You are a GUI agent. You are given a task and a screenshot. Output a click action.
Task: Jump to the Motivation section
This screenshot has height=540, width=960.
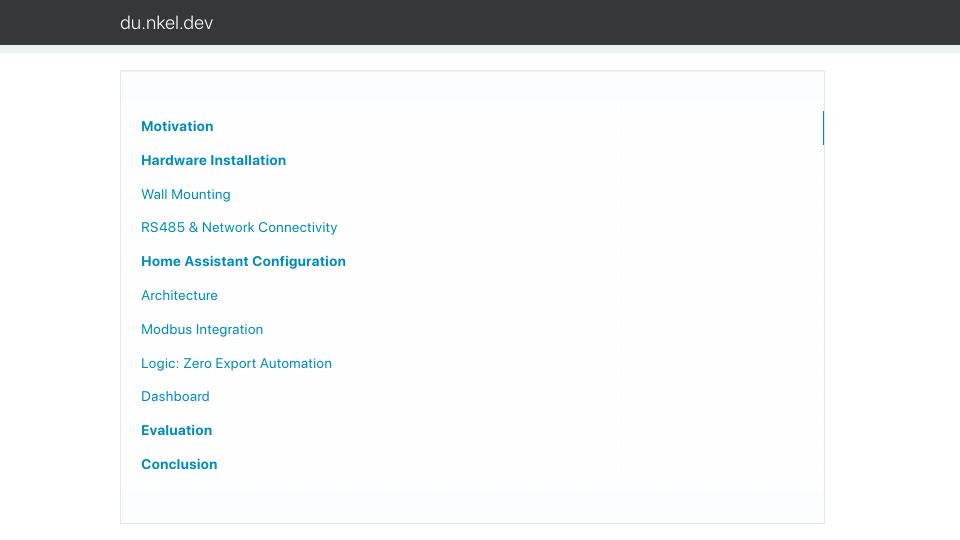pyautogui.click(x=178, y=126)
